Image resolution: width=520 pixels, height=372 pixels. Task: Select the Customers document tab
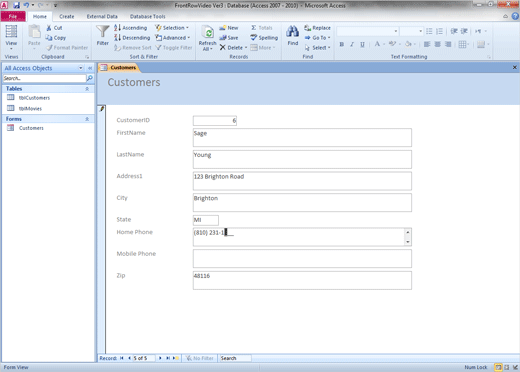119,68
